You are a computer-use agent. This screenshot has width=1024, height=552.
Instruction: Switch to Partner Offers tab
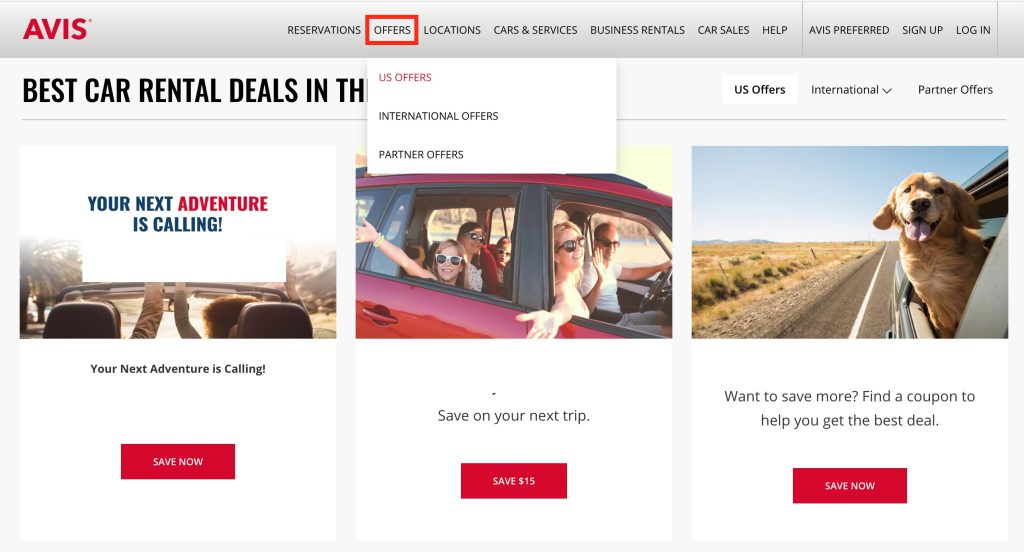[x=955, y=89]
